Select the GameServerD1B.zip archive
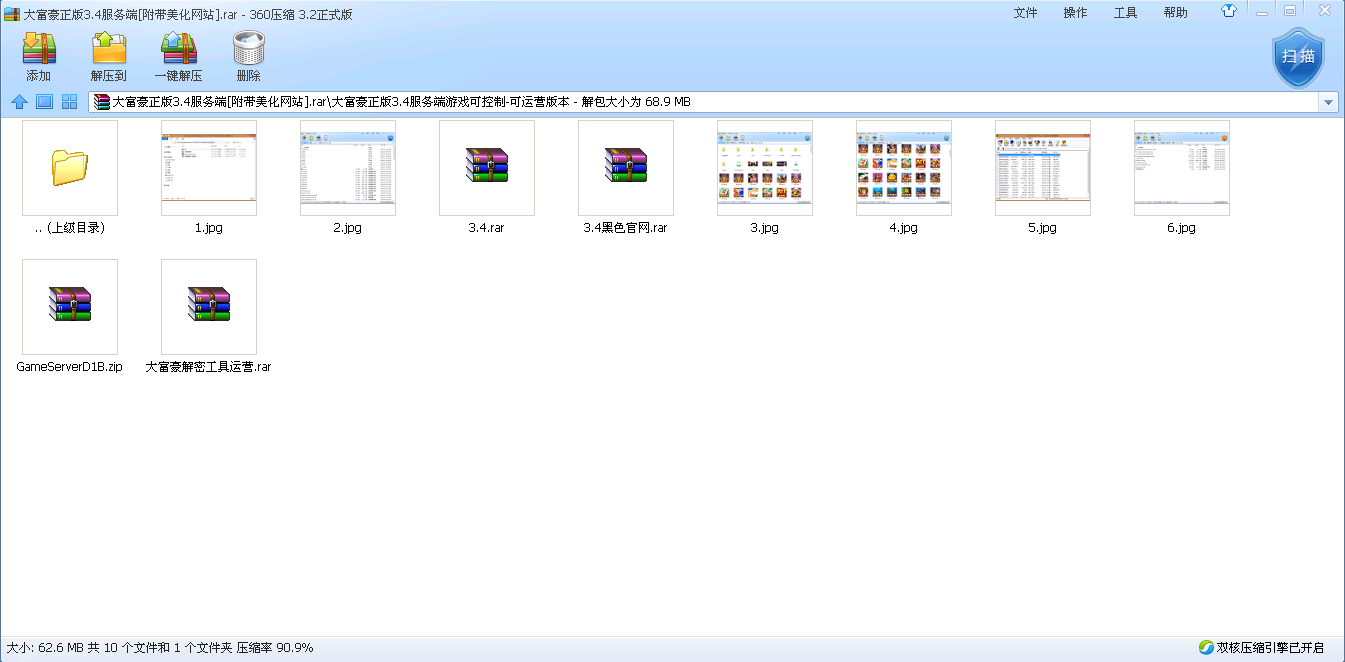The width and height of the screenshot is (1345, 662). [x=69, y=307]
